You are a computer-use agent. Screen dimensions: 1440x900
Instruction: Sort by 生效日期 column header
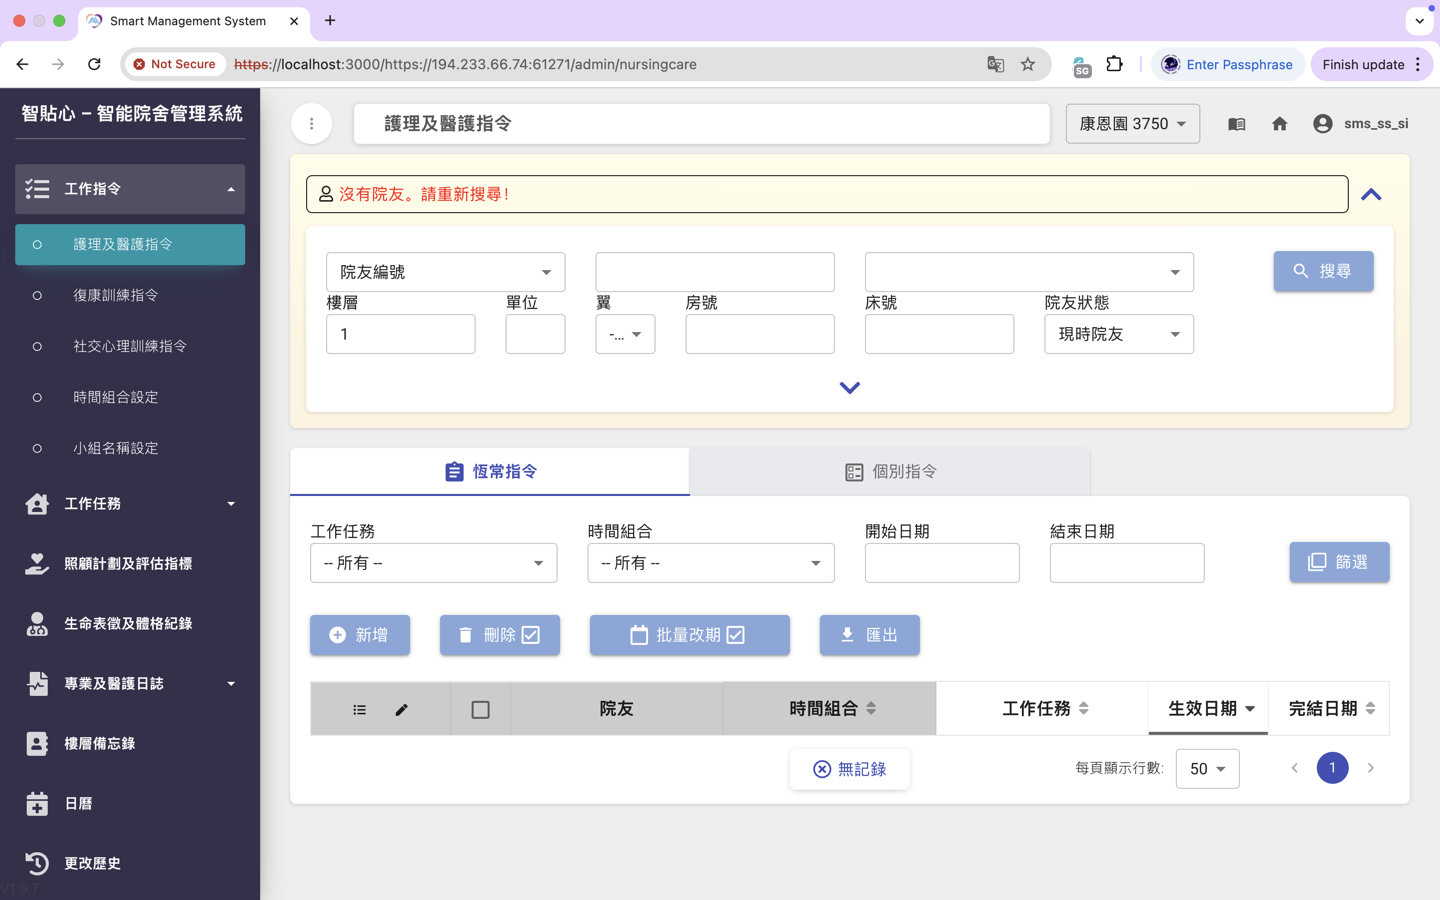click(x=1208, y=709)
